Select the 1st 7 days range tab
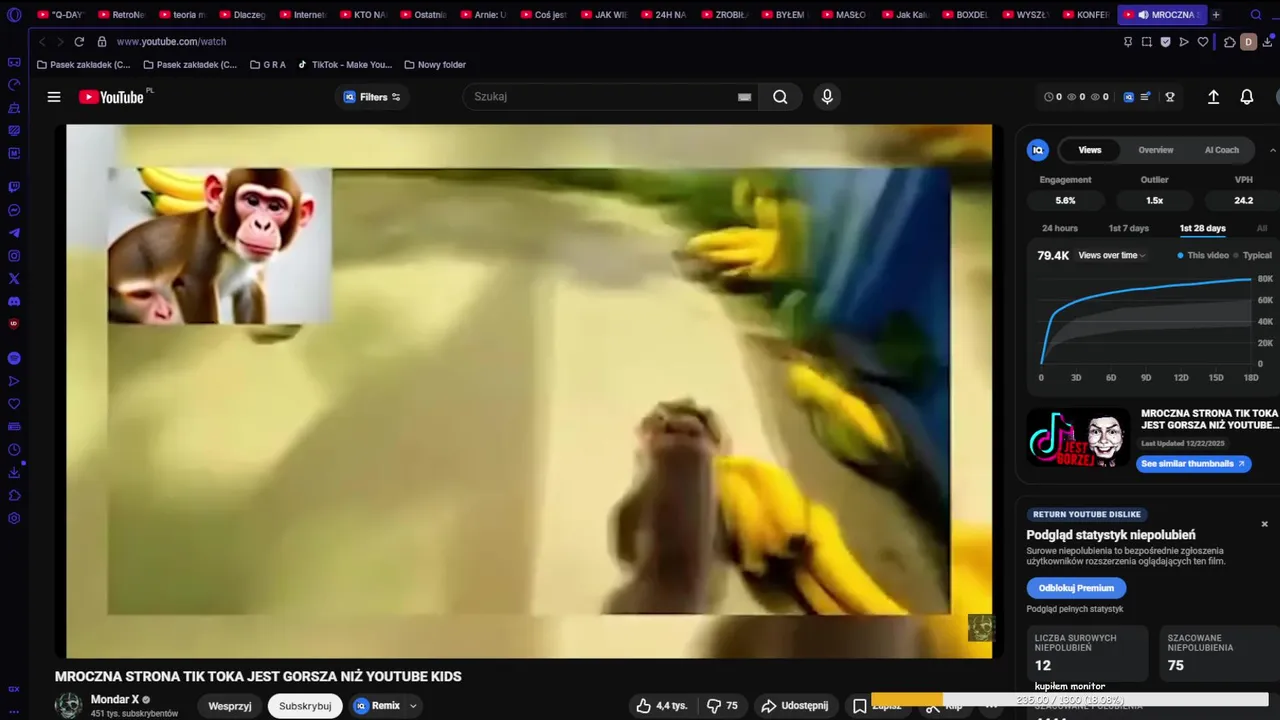Screen dimensions: 1280x720 click(x=1128, y=228)
